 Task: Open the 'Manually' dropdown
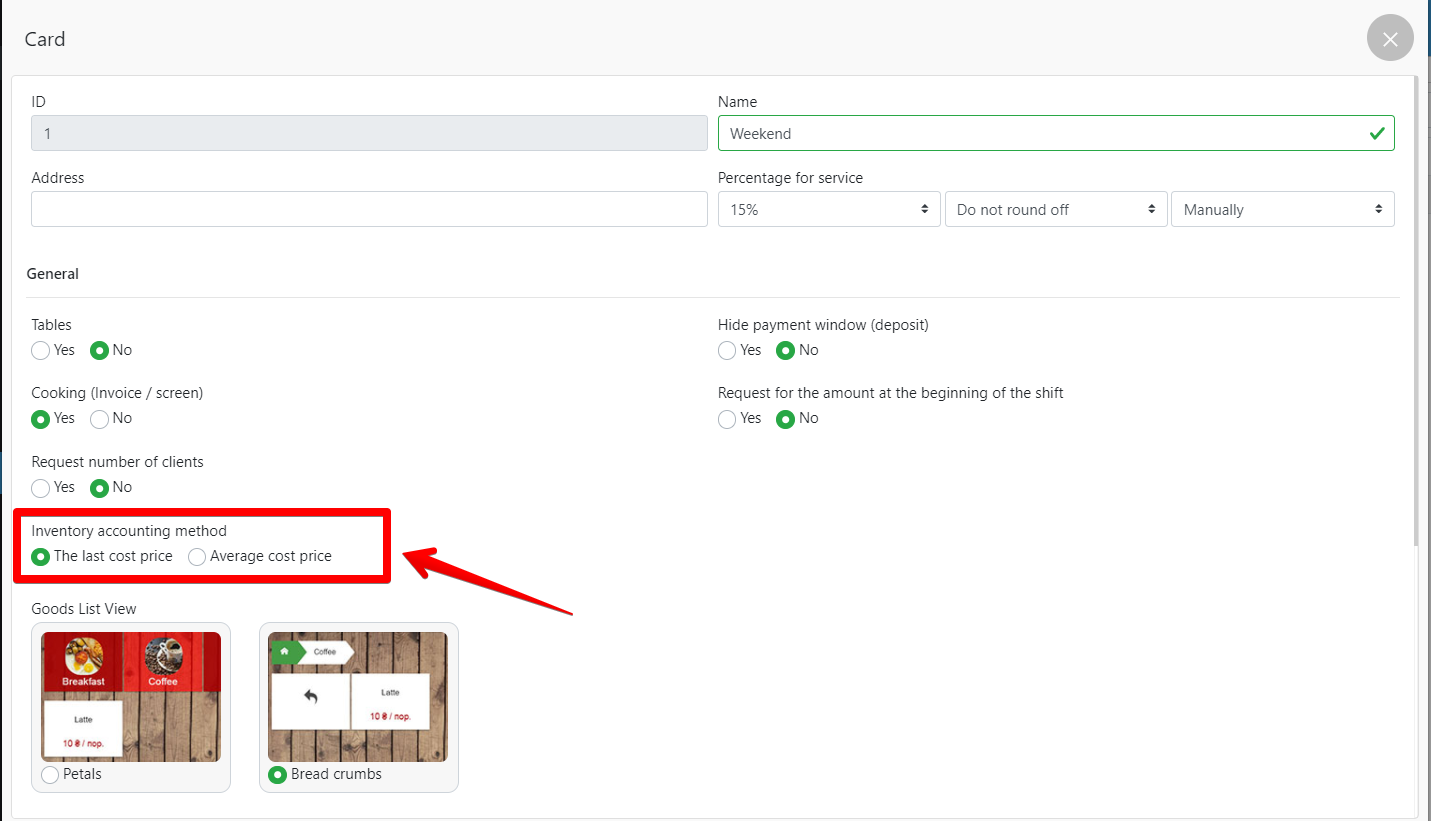pos(1282,209)
